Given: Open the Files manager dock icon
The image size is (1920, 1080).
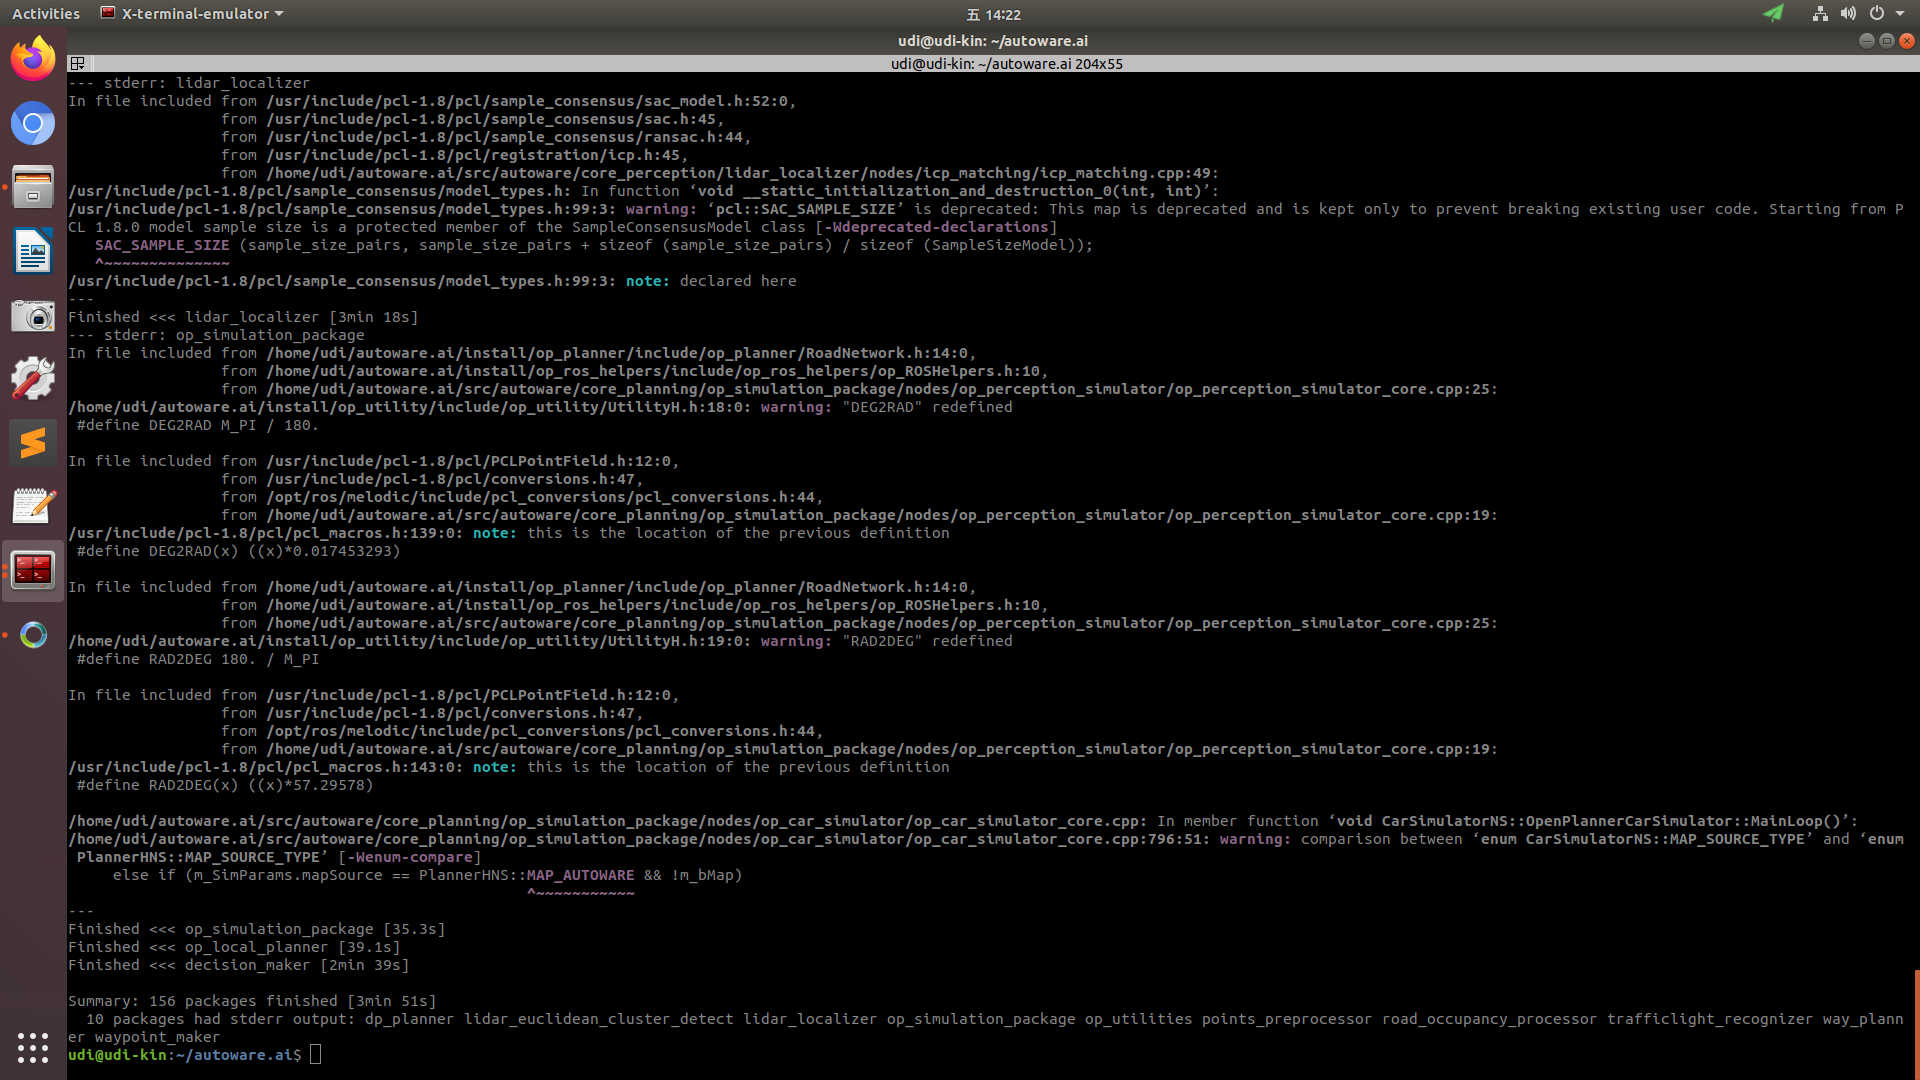Looking at the screenshot, I should click(33, 187).
